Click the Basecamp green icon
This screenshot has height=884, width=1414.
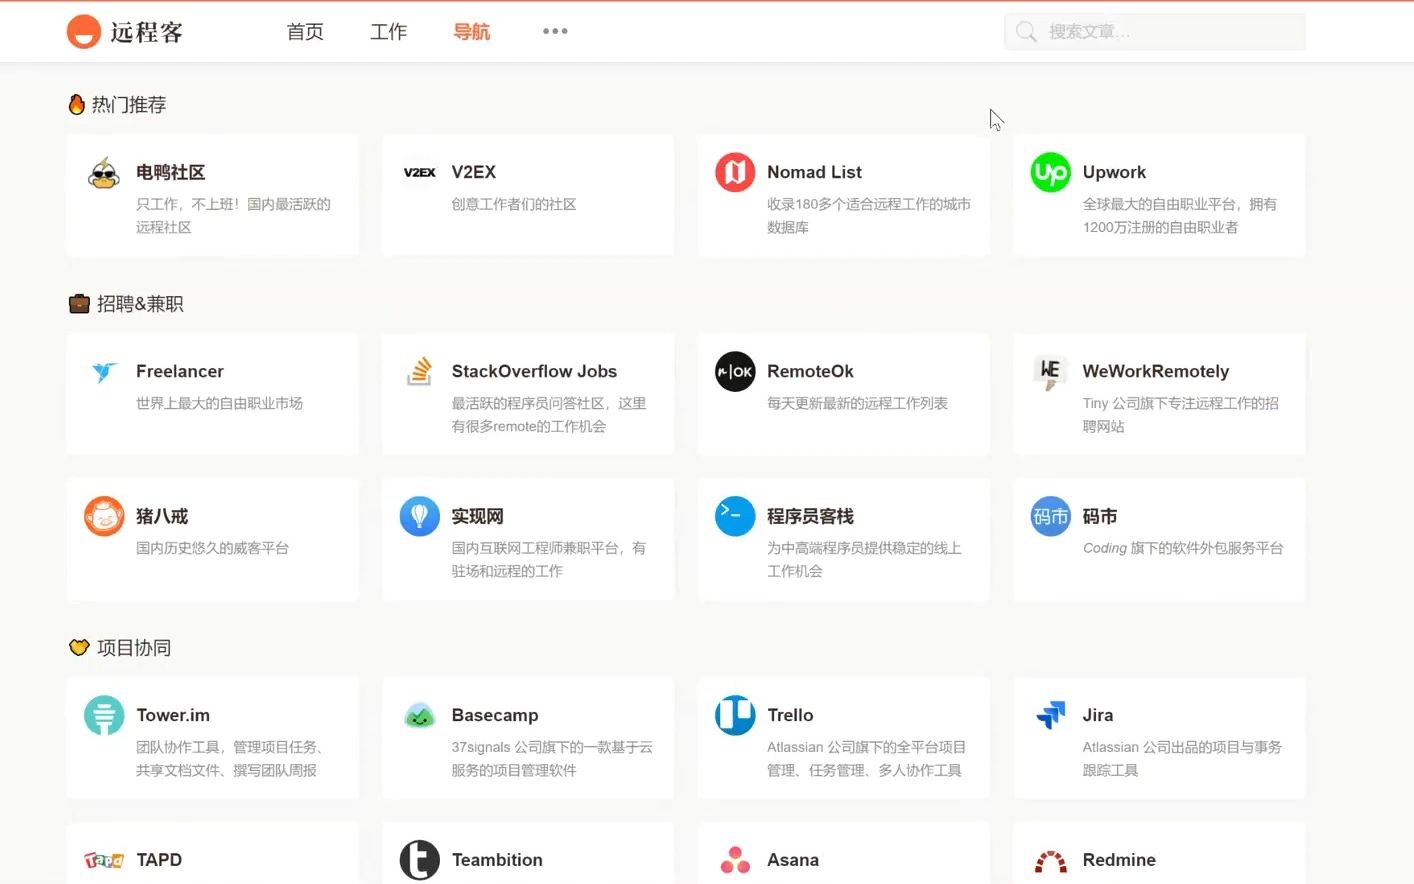click(420, 716)
